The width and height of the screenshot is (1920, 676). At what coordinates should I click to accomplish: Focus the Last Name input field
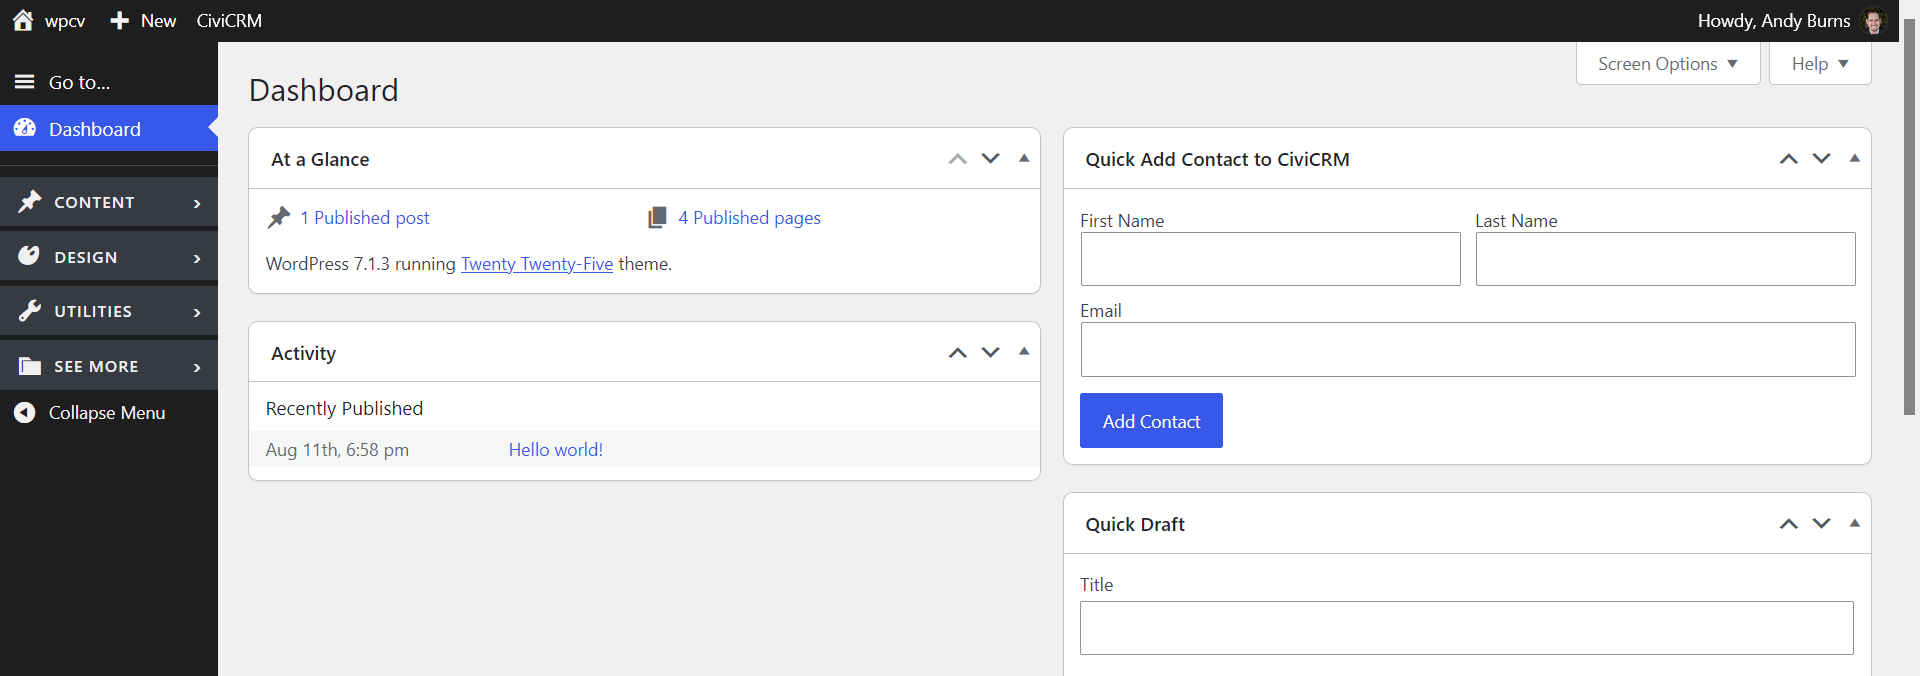tap(1665, 259)
